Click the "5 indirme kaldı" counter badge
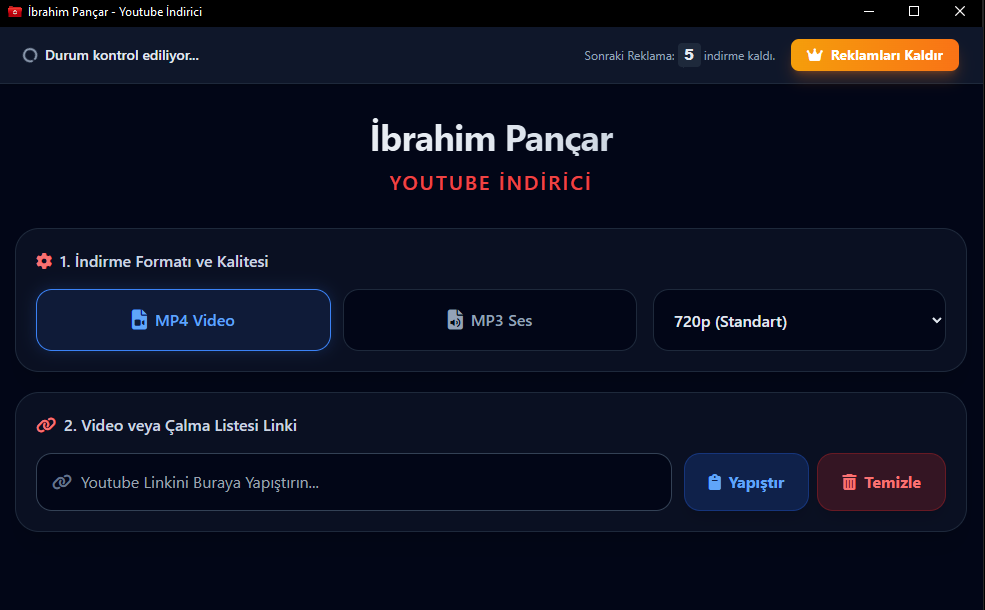 click(689, 55)
